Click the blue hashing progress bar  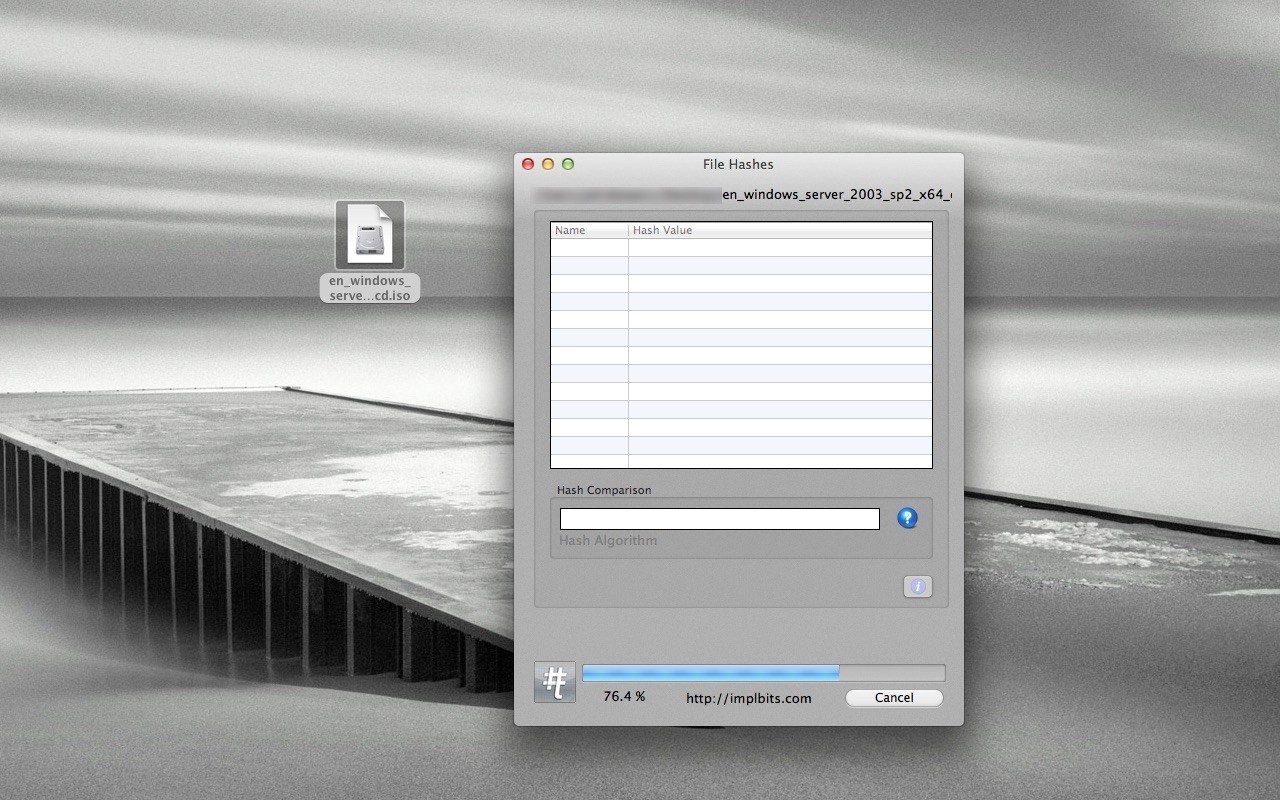pyautogui.click(x=763, y=672)
